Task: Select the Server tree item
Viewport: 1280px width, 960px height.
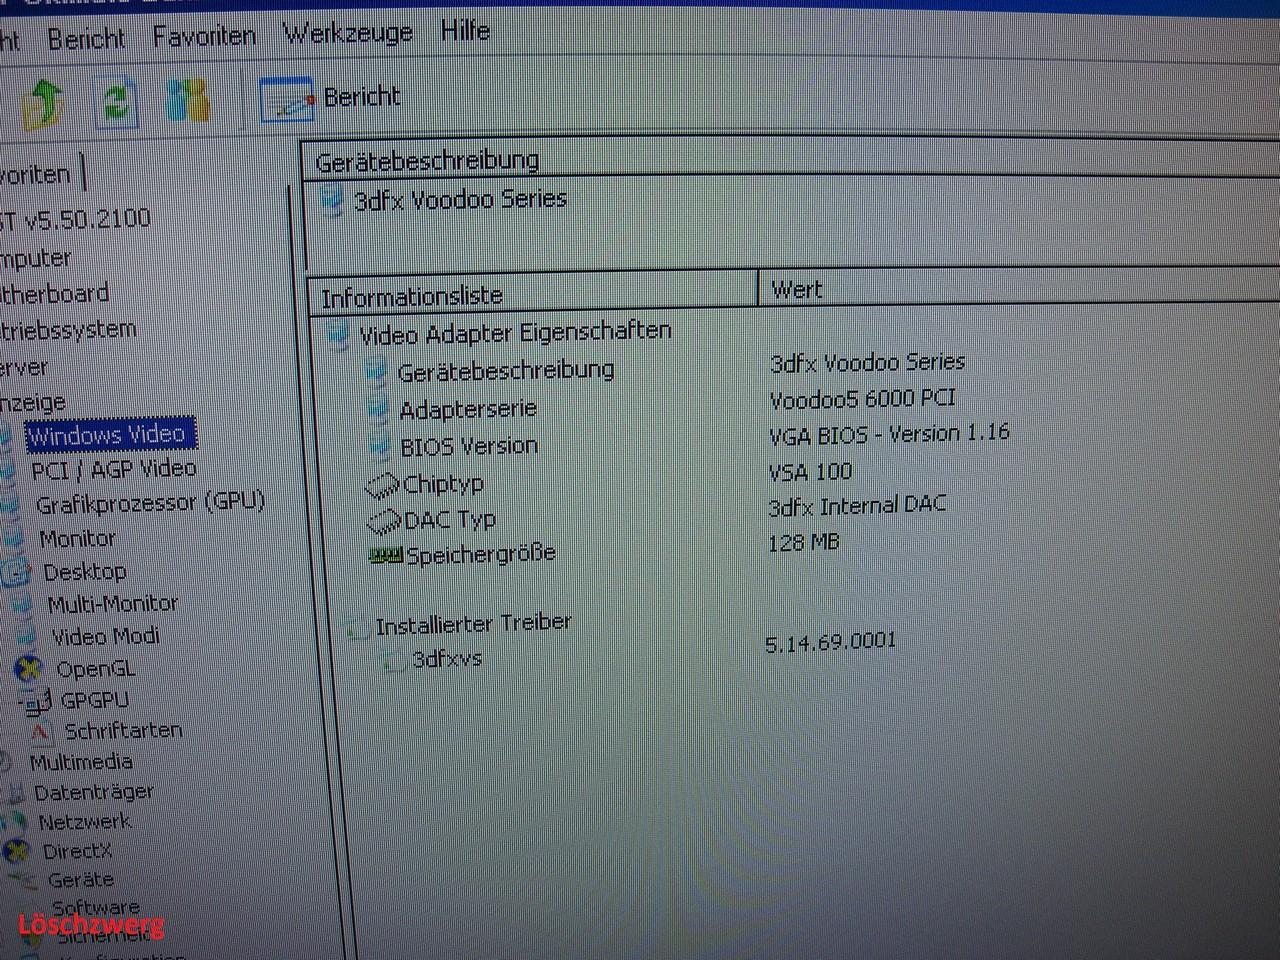Action: 24,367
